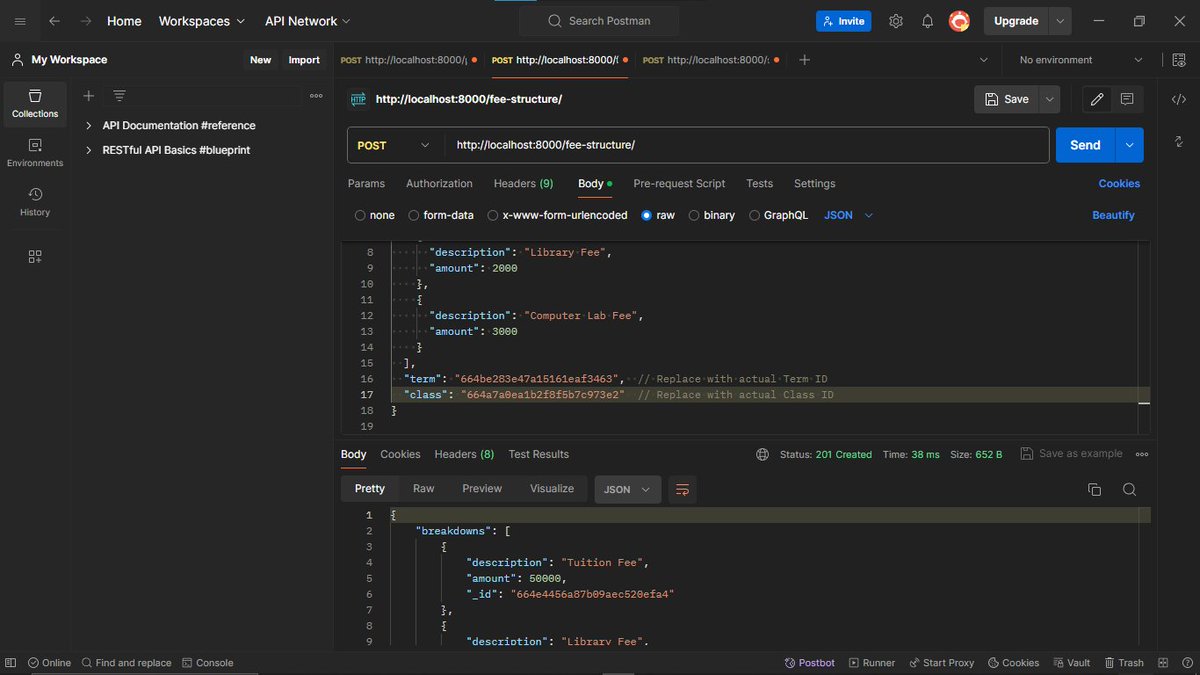The height and width of the screenshot is (675, 1200).
Task: Open Environments in the sidebar
Action: pos(35,152)
